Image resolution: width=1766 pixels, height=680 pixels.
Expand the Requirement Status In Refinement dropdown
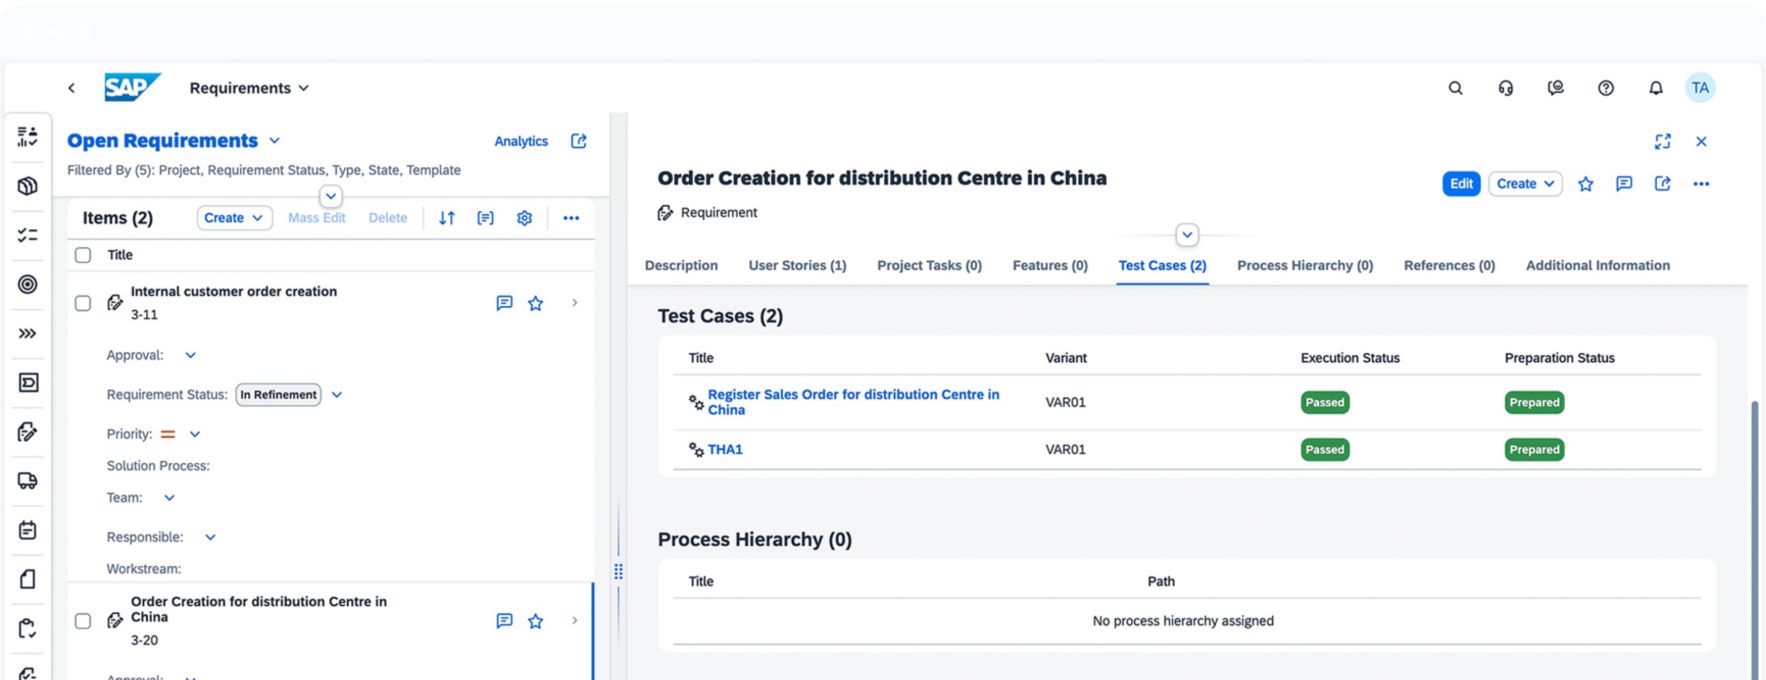tap(337, 395)
